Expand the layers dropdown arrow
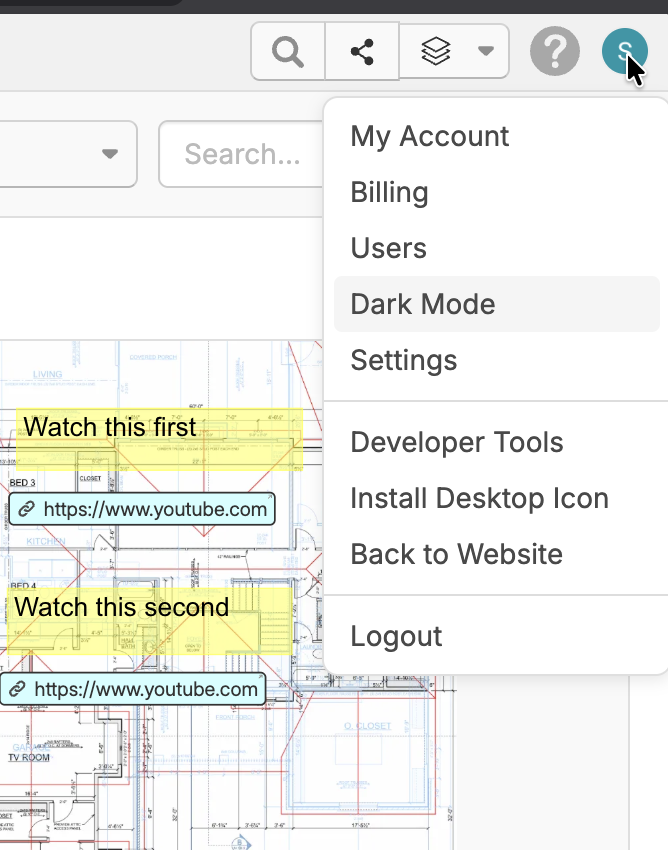The height and width of the screenshot is (850, 668). [x=486, y=51]
